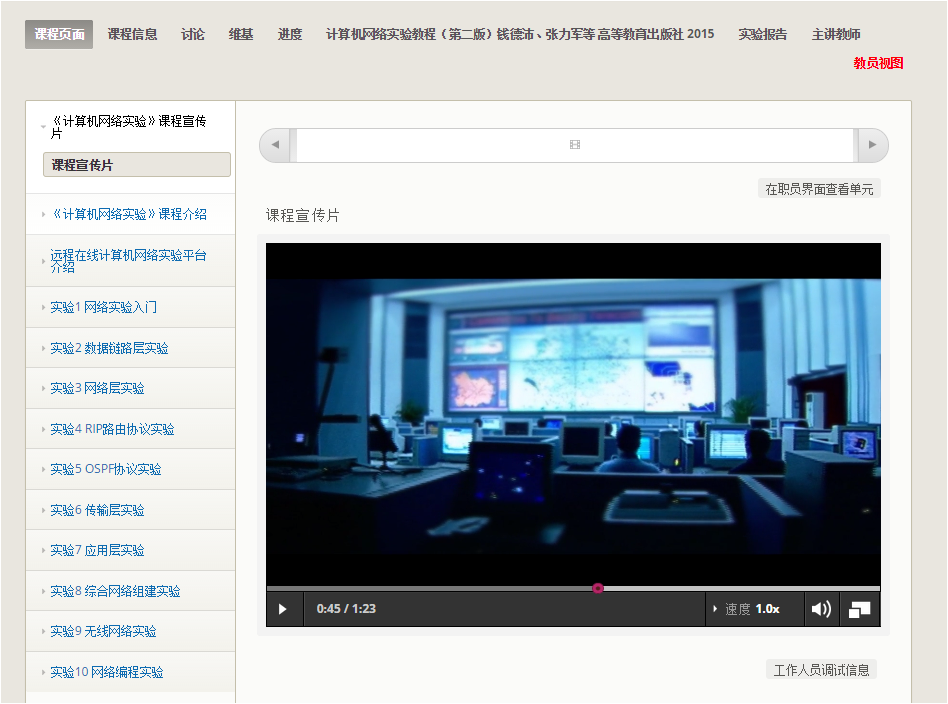Collapse the 《计算机网络实验》课程宣传片 section
948x704 pixels.
pyautogui.click(x=128, y=127)
